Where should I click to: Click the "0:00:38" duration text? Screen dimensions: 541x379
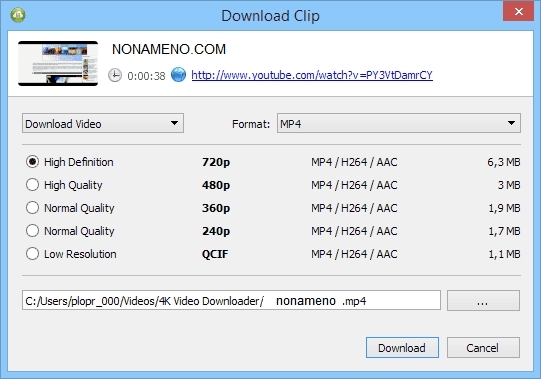tap(146, 76)
